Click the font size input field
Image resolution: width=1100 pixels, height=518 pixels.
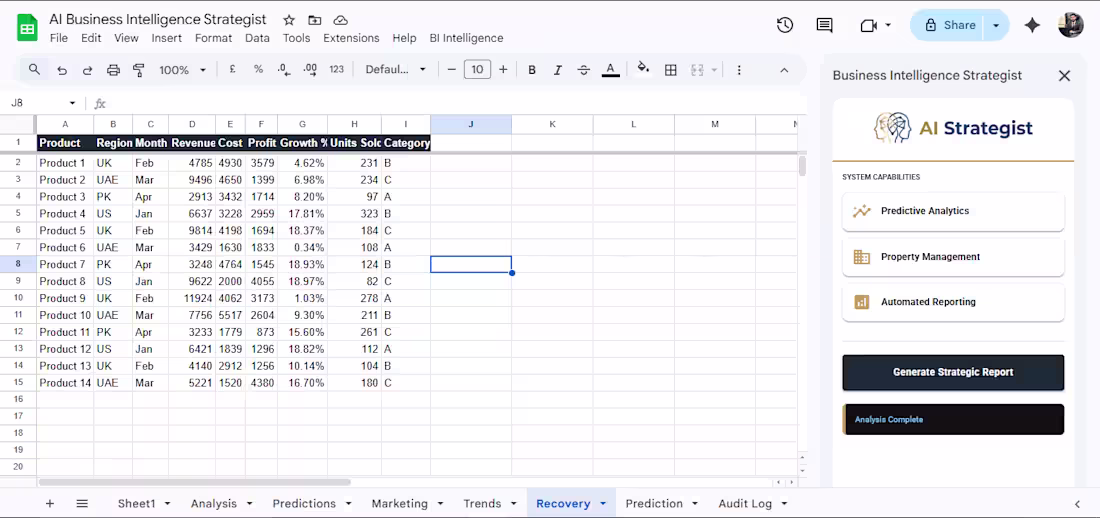click(x=477, y=69)
